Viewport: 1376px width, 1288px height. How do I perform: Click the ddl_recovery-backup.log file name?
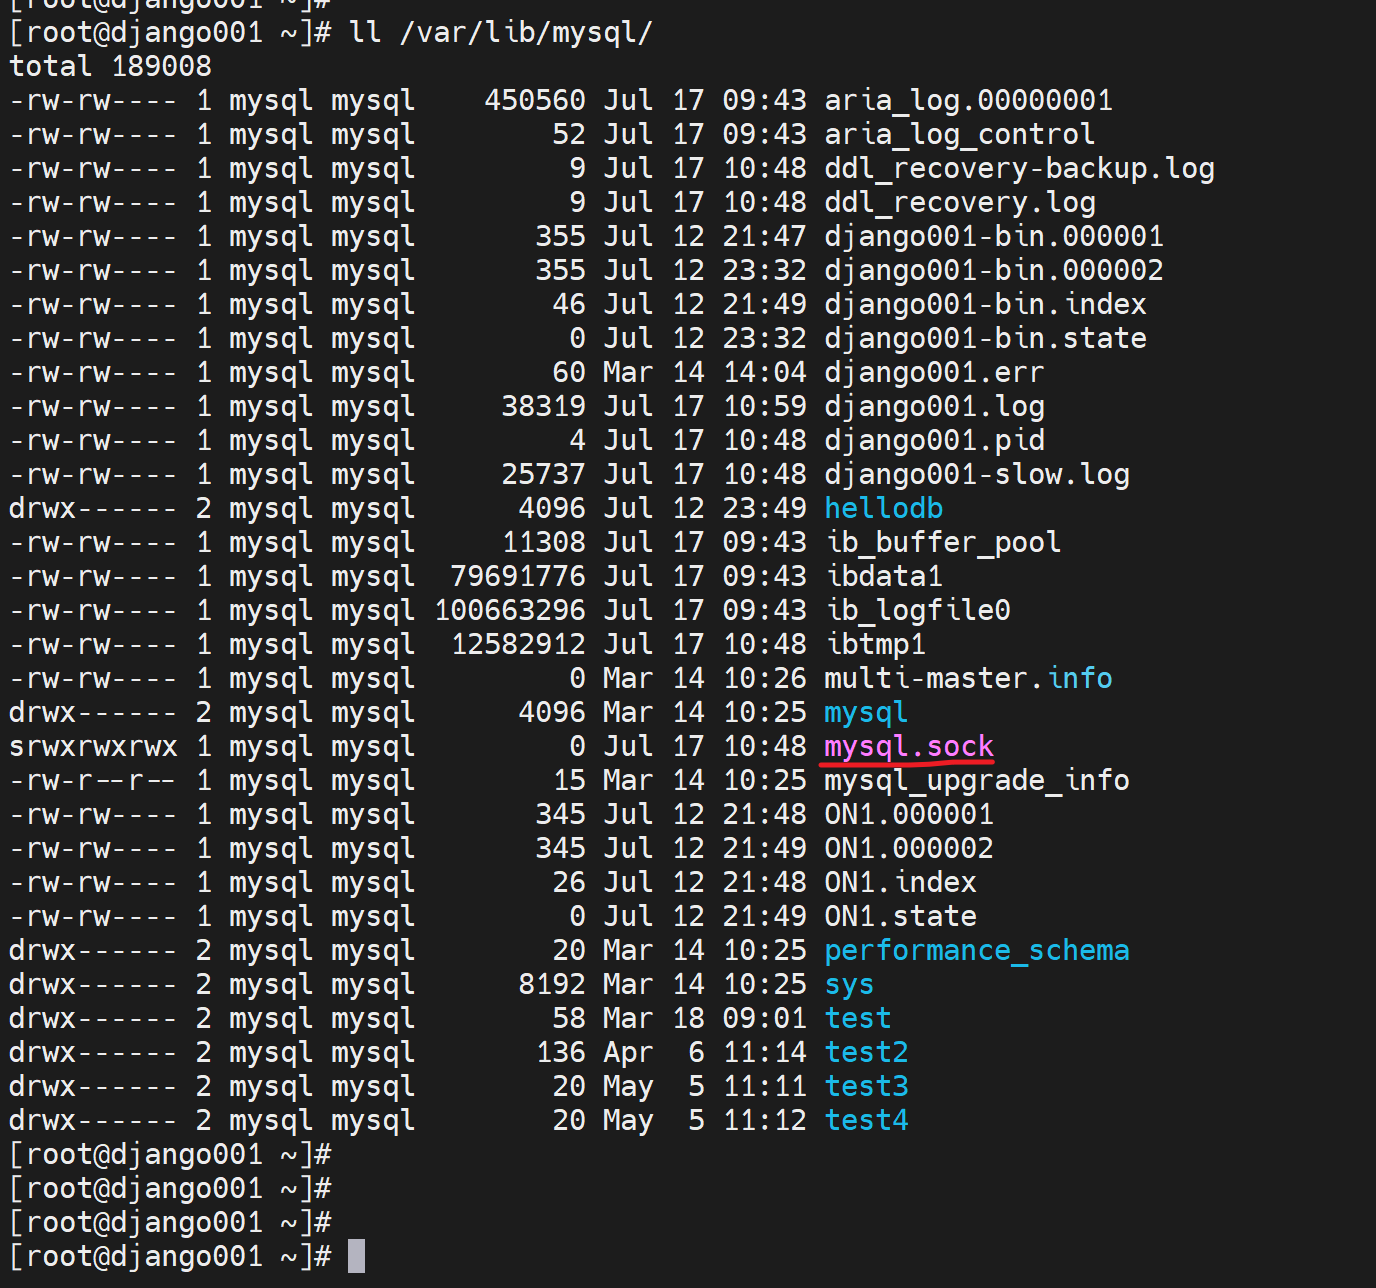[x=1019, y=169]
